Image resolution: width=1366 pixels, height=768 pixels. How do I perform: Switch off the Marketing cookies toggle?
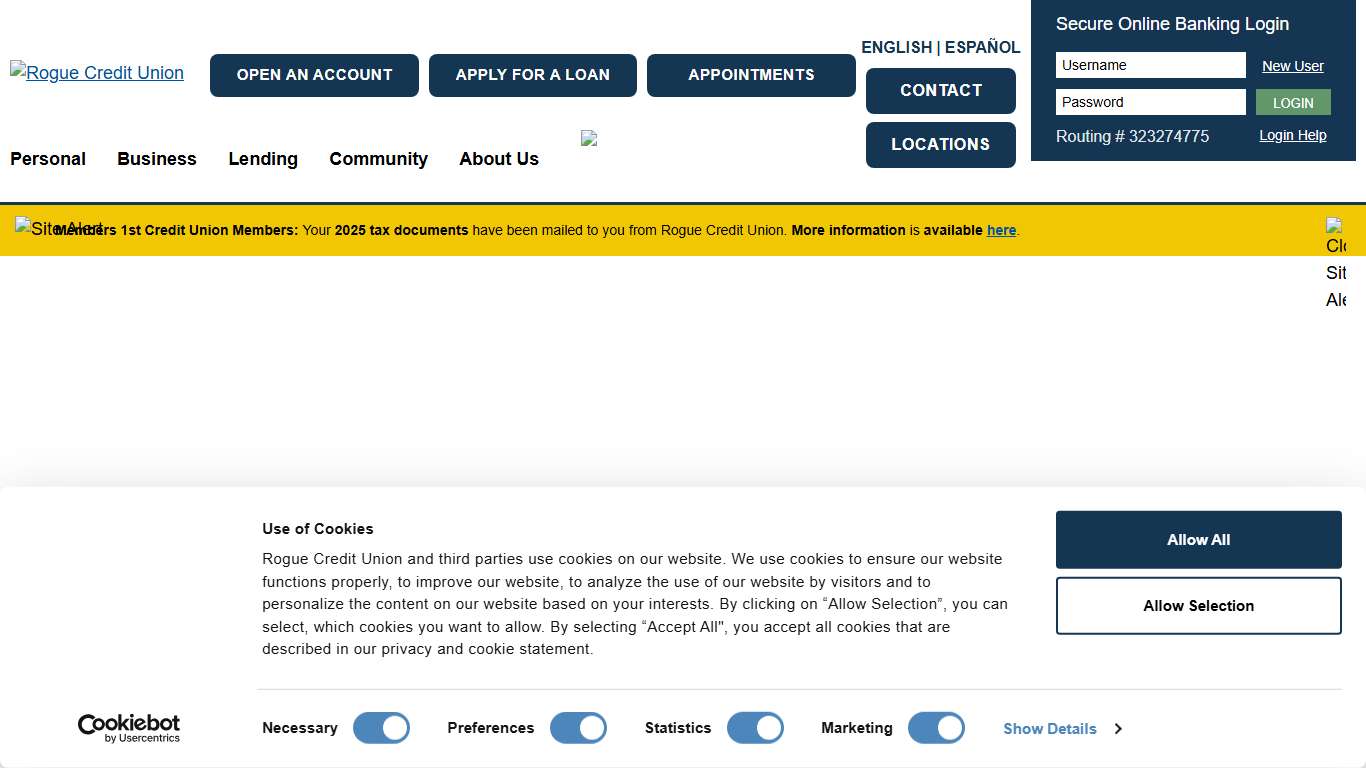[936, 728]
